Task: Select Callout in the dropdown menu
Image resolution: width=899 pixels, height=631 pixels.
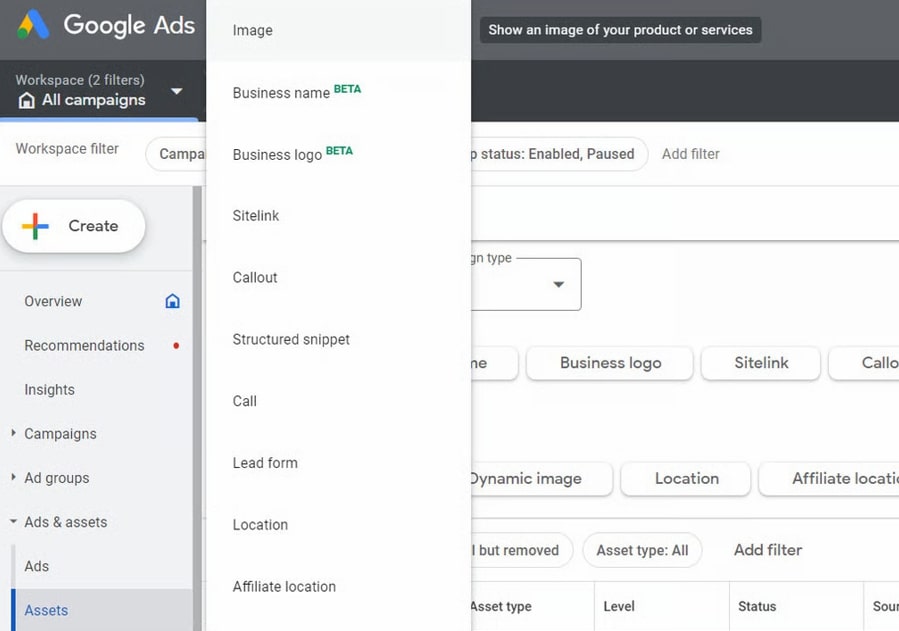Action: click(338, 278)
